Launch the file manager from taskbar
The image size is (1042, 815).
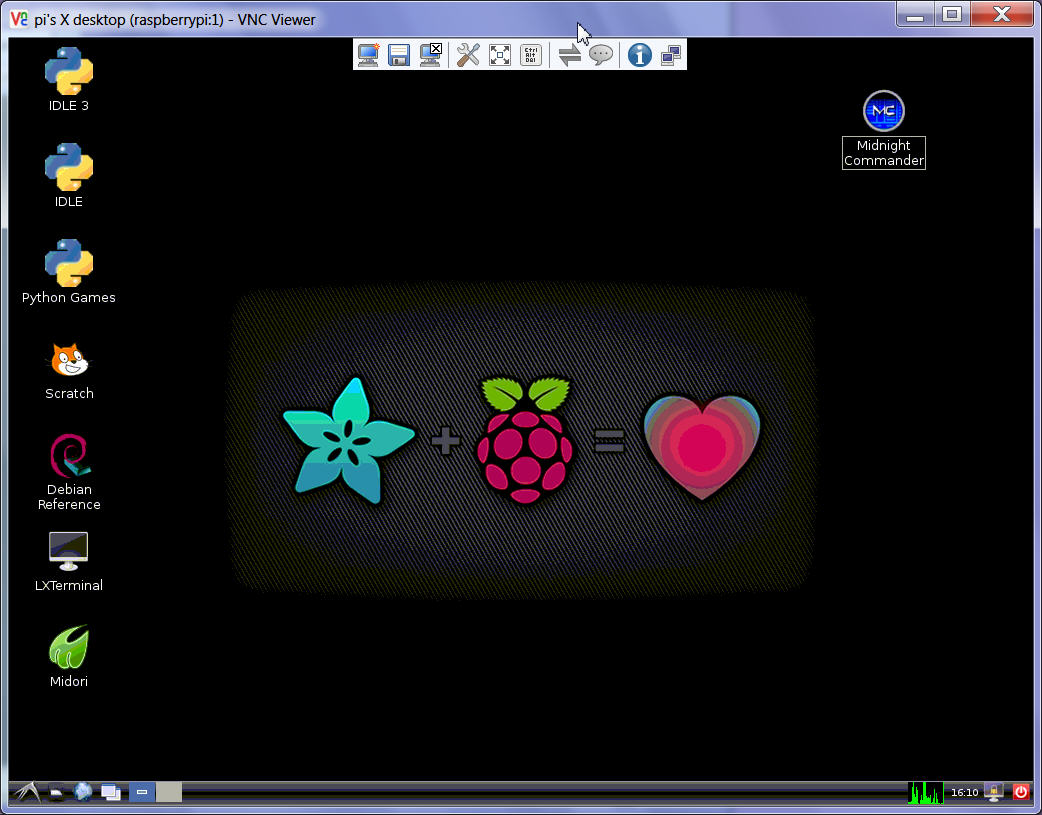point(57,792)
